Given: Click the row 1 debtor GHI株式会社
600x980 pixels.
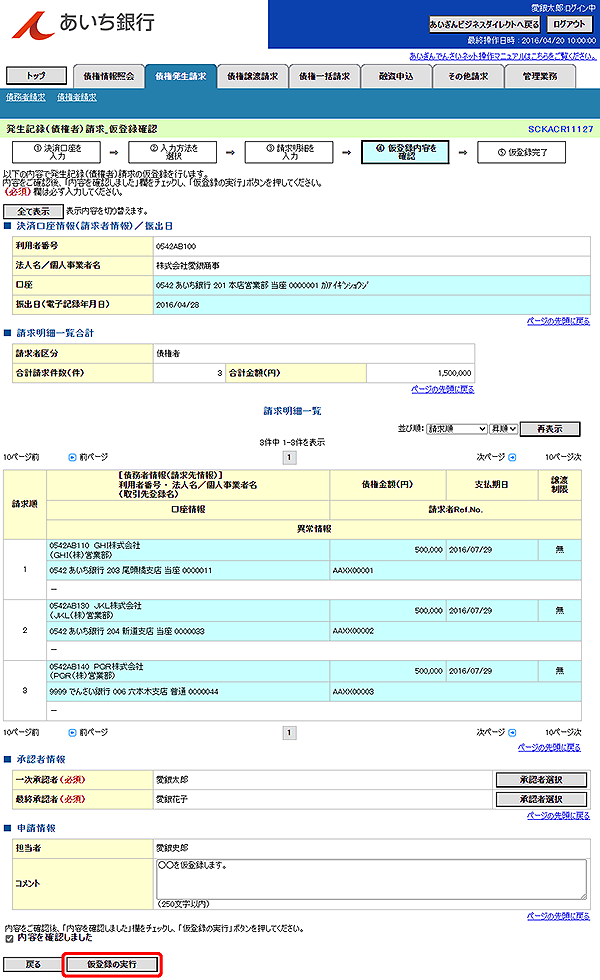Looking at the screenshot, I should (x=117, y=546).
